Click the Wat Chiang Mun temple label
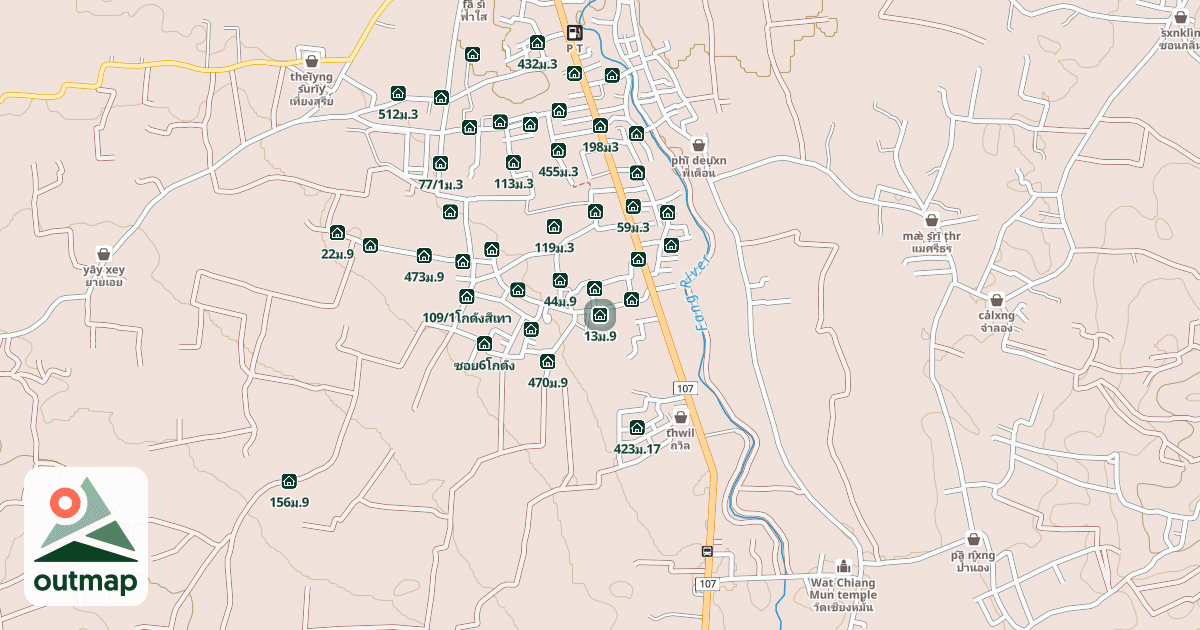Screen dimensions: 1200x630 pyautogui.click(x=843, y=594)
